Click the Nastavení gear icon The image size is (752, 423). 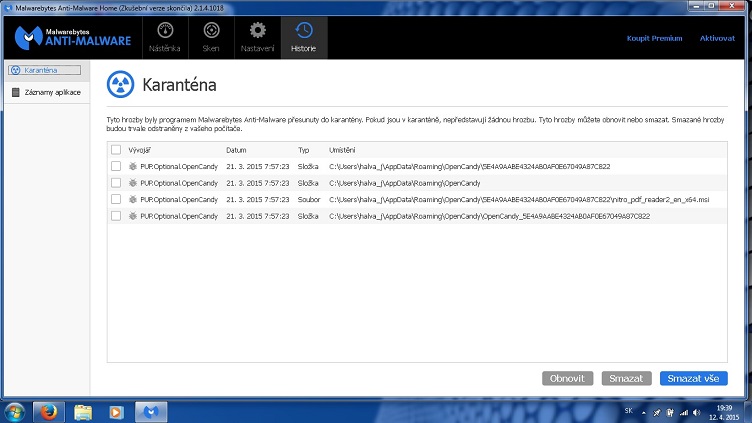258,30
